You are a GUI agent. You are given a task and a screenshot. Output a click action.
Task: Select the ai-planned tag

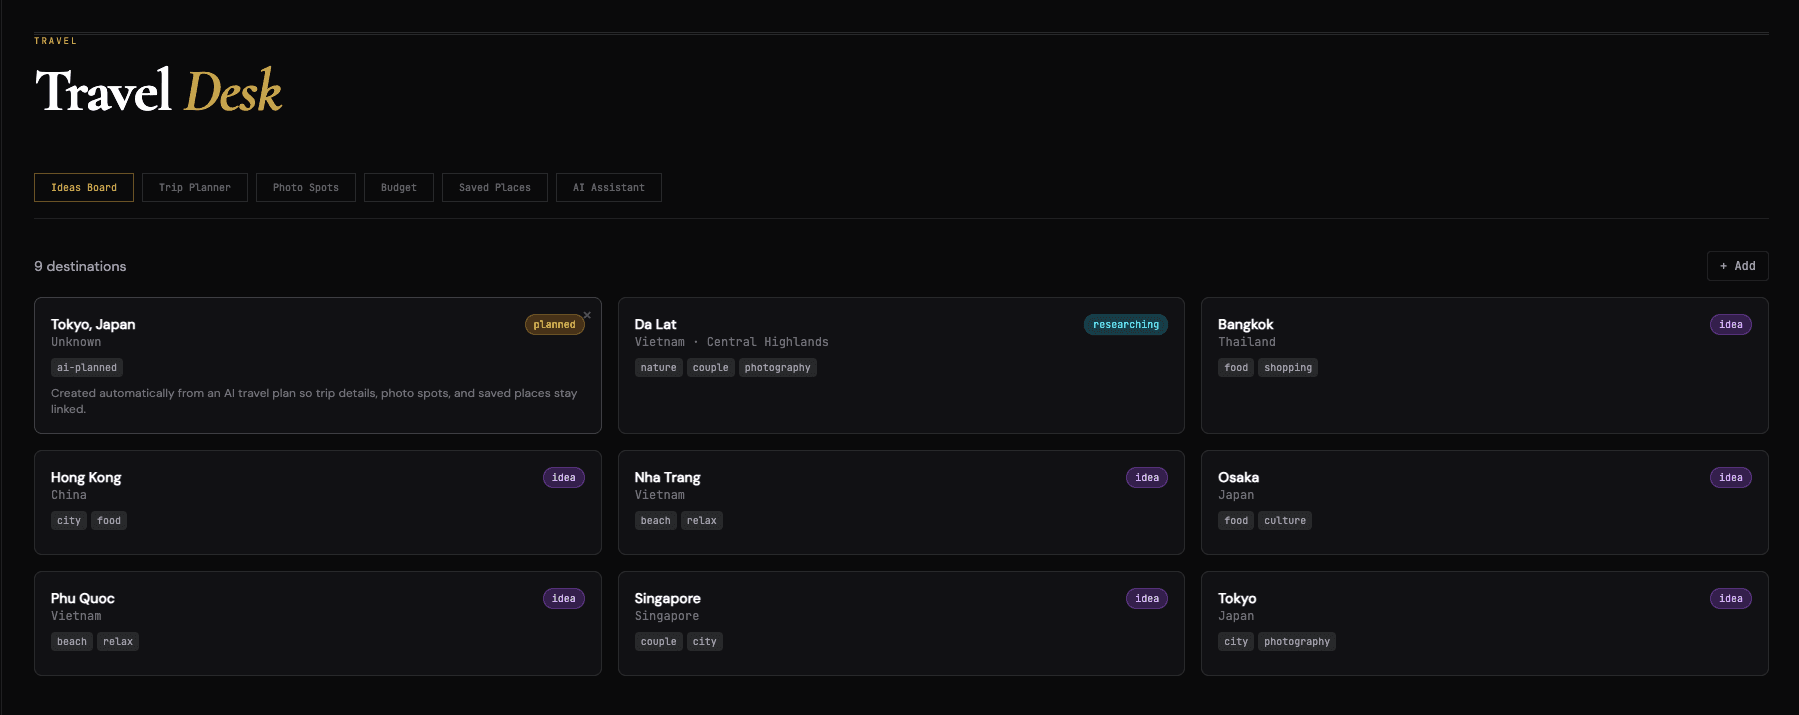[x=87, y=367]
